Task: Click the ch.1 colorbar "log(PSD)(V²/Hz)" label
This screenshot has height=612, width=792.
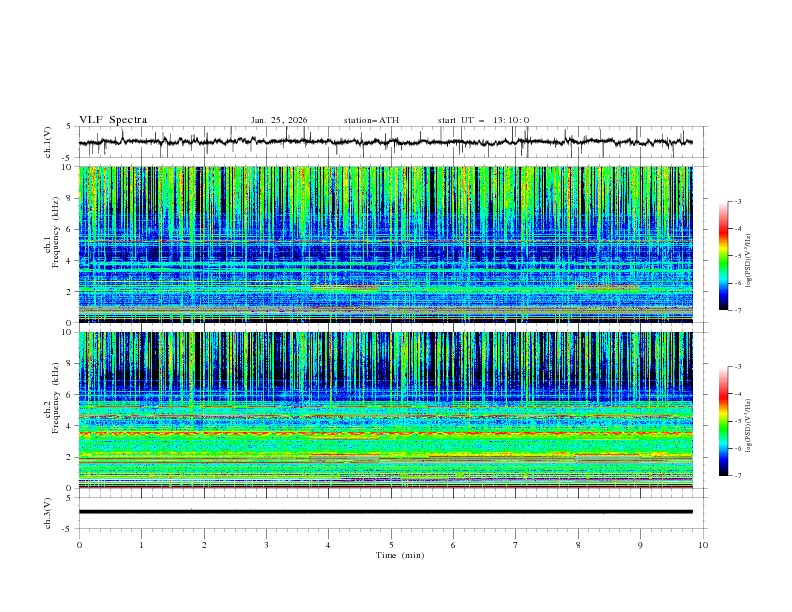Action: point(748,261)
